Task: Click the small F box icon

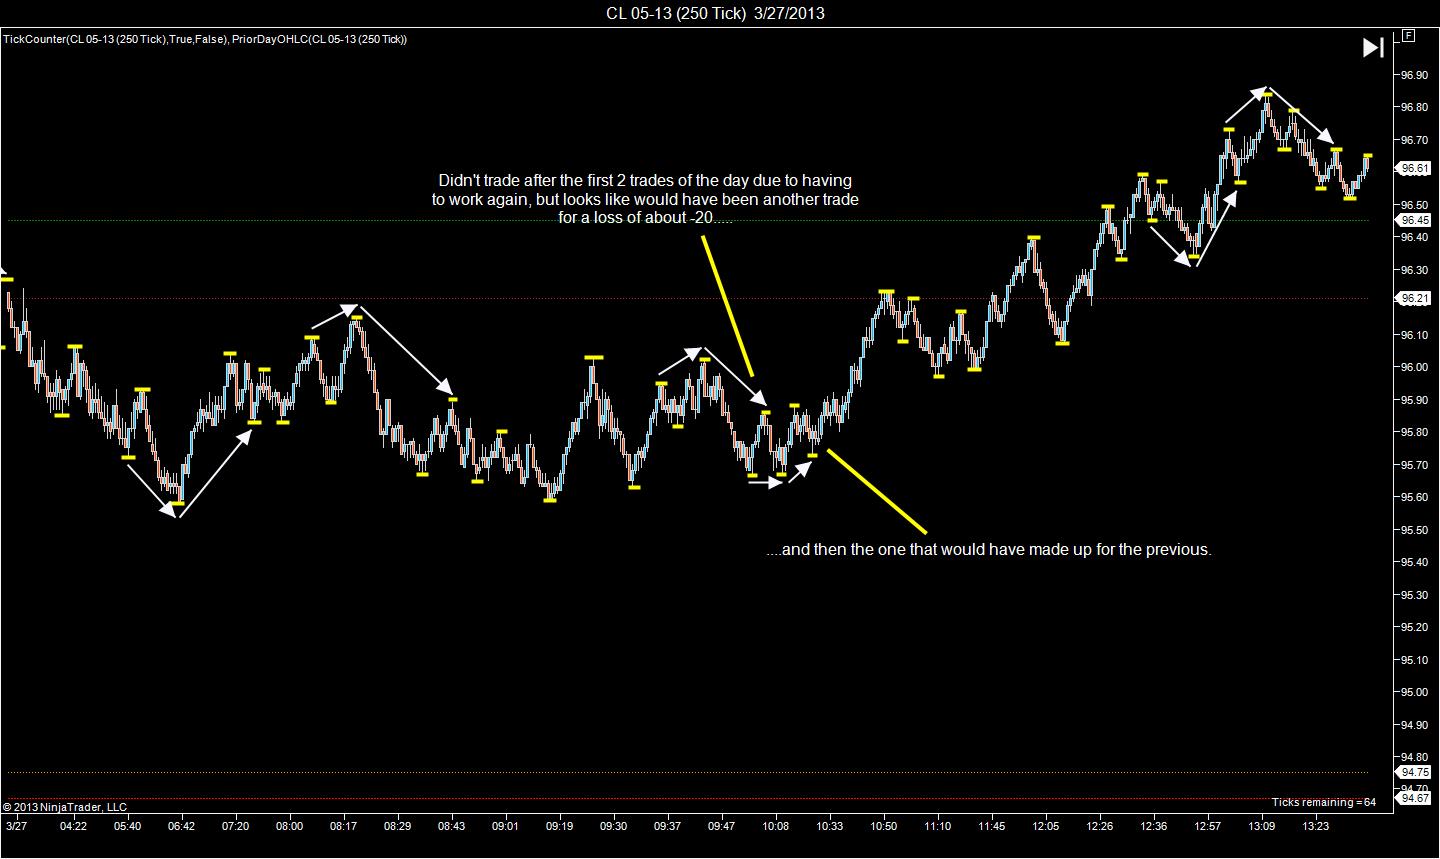Action: click(x=1408, y=35)
